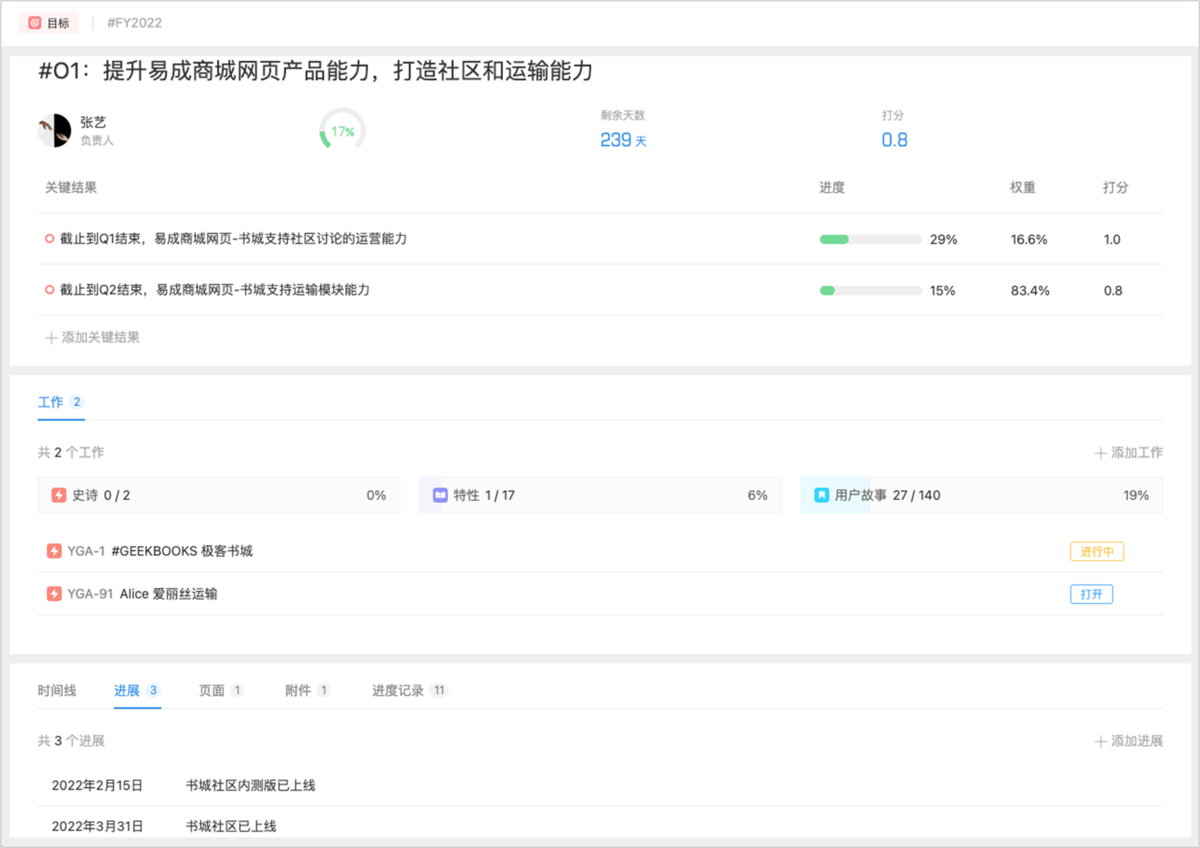This screenshot has height=848, width=1200.
Task: Click the epic icon beside YGA-1
Action: 55,551
